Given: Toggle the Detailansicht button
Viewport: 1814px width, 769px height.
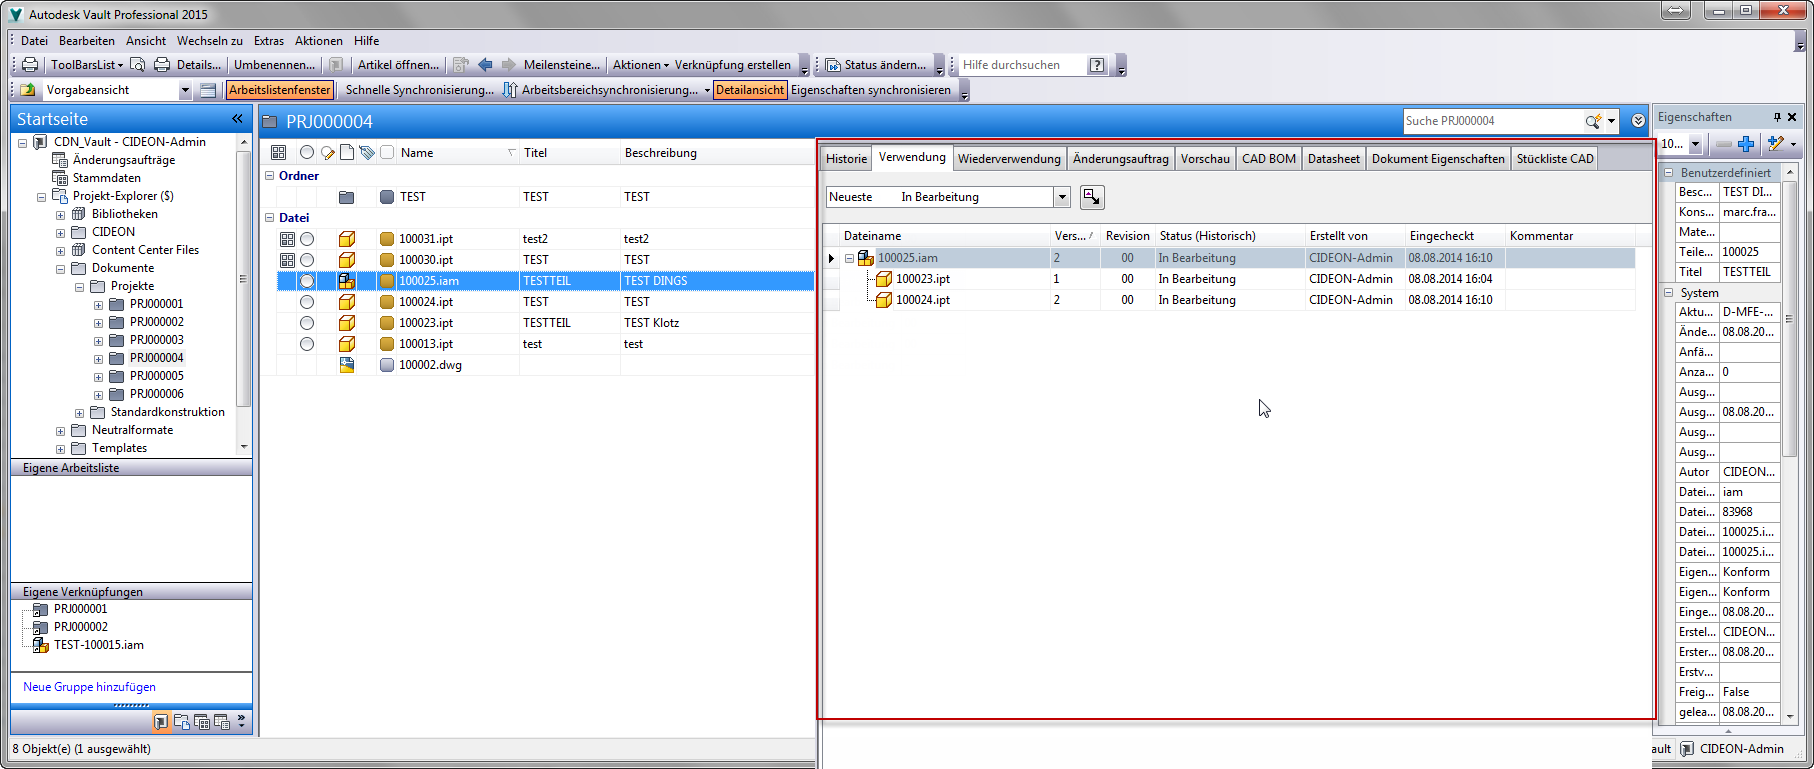Looking at the screenshot, I should (x=750, y=90).
